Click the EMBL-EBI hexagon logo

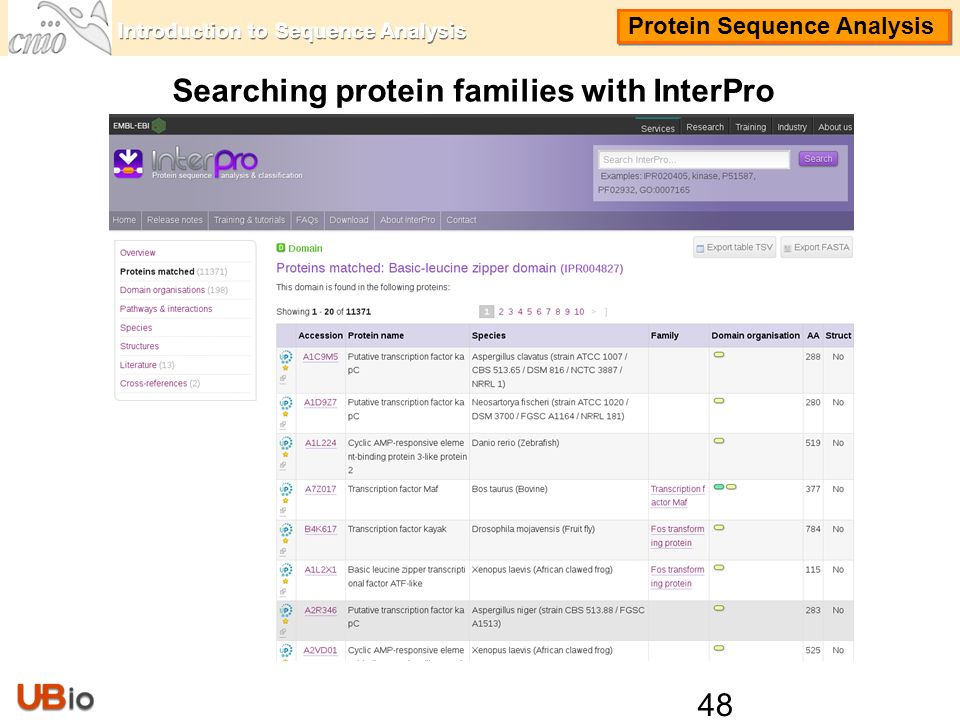pos(159,126)
